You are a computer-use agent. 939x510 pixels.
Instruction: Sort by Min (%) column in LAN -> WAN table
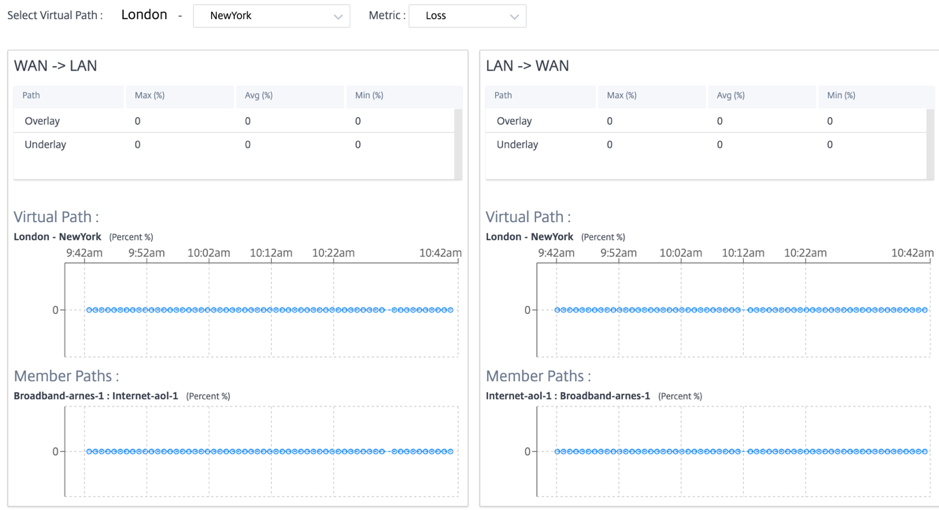(x=876, y=96)
